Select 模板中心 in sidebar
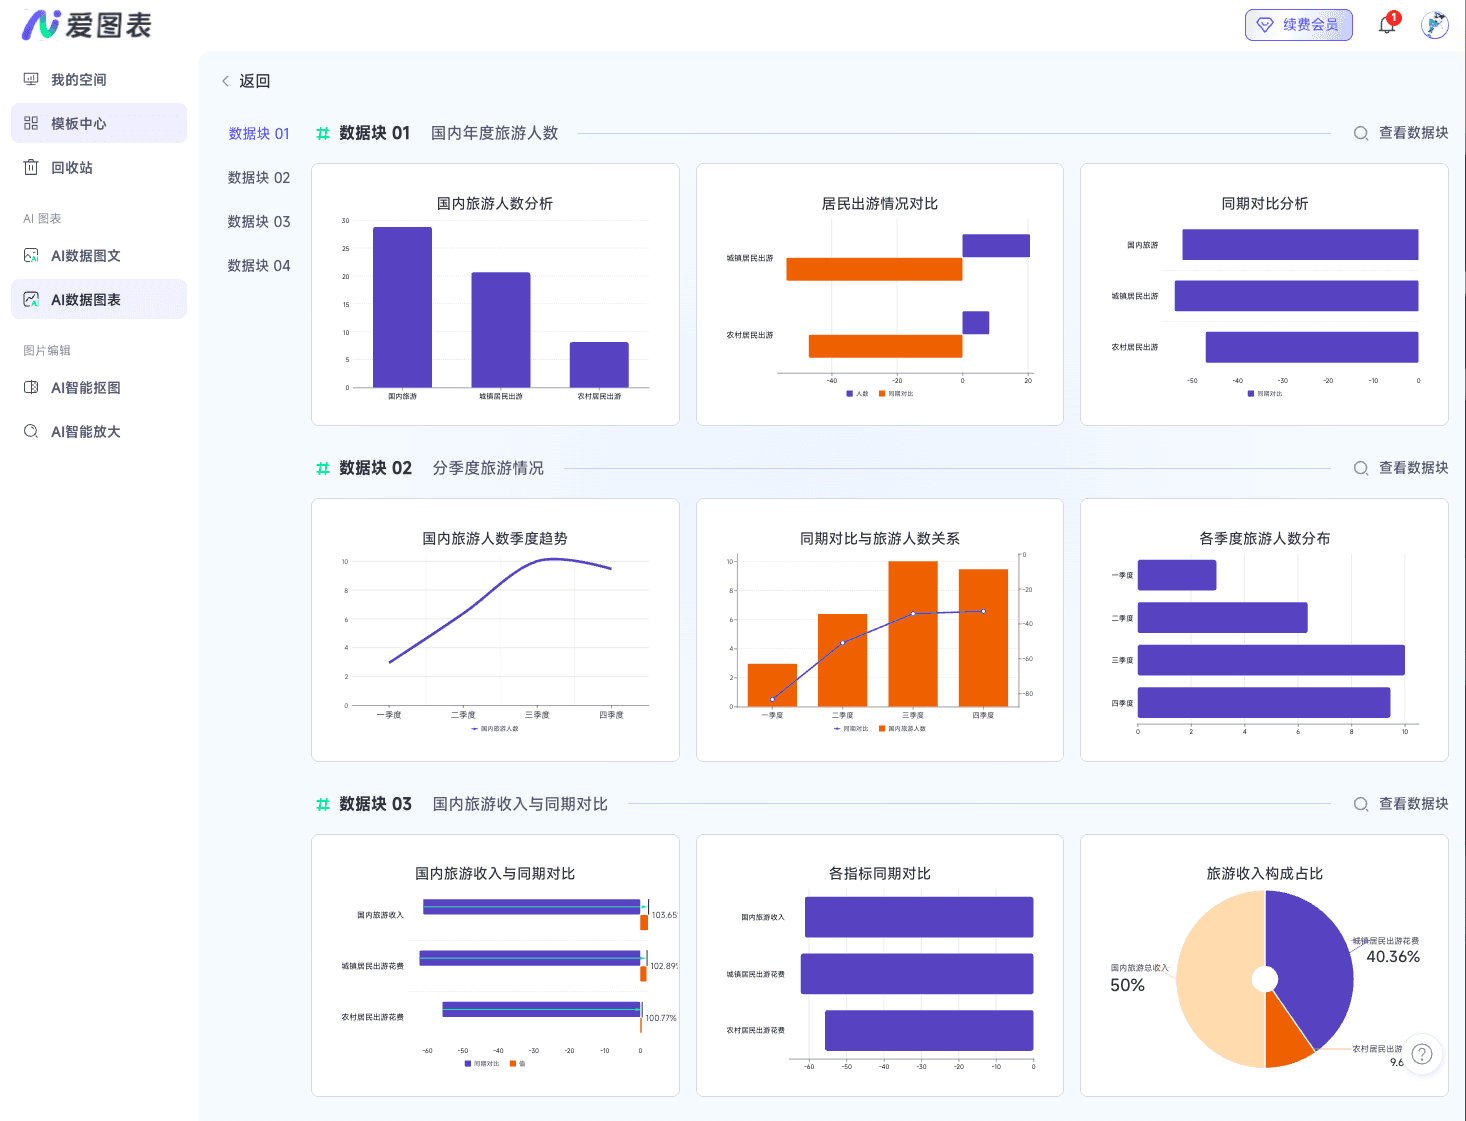 pyautogui.click(x=99, y=123)
